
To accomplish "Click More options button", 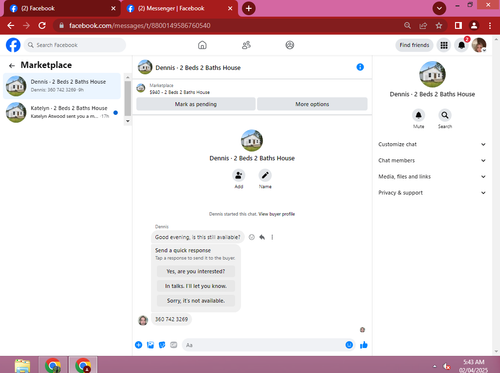I will click(x=312, y=104).
